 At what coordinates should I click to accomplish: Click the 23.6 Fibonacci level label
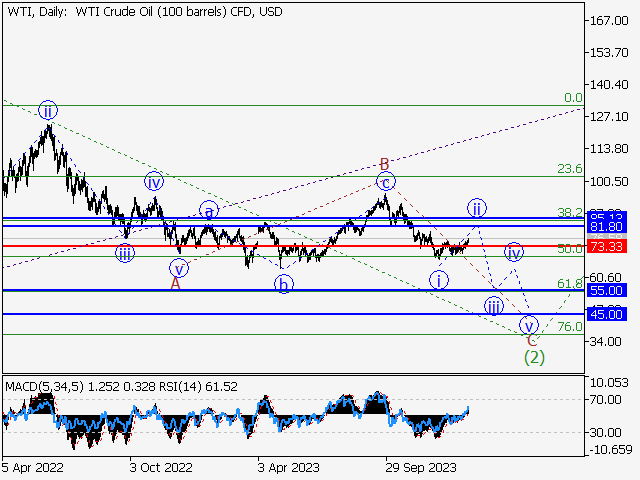[570, 169]
